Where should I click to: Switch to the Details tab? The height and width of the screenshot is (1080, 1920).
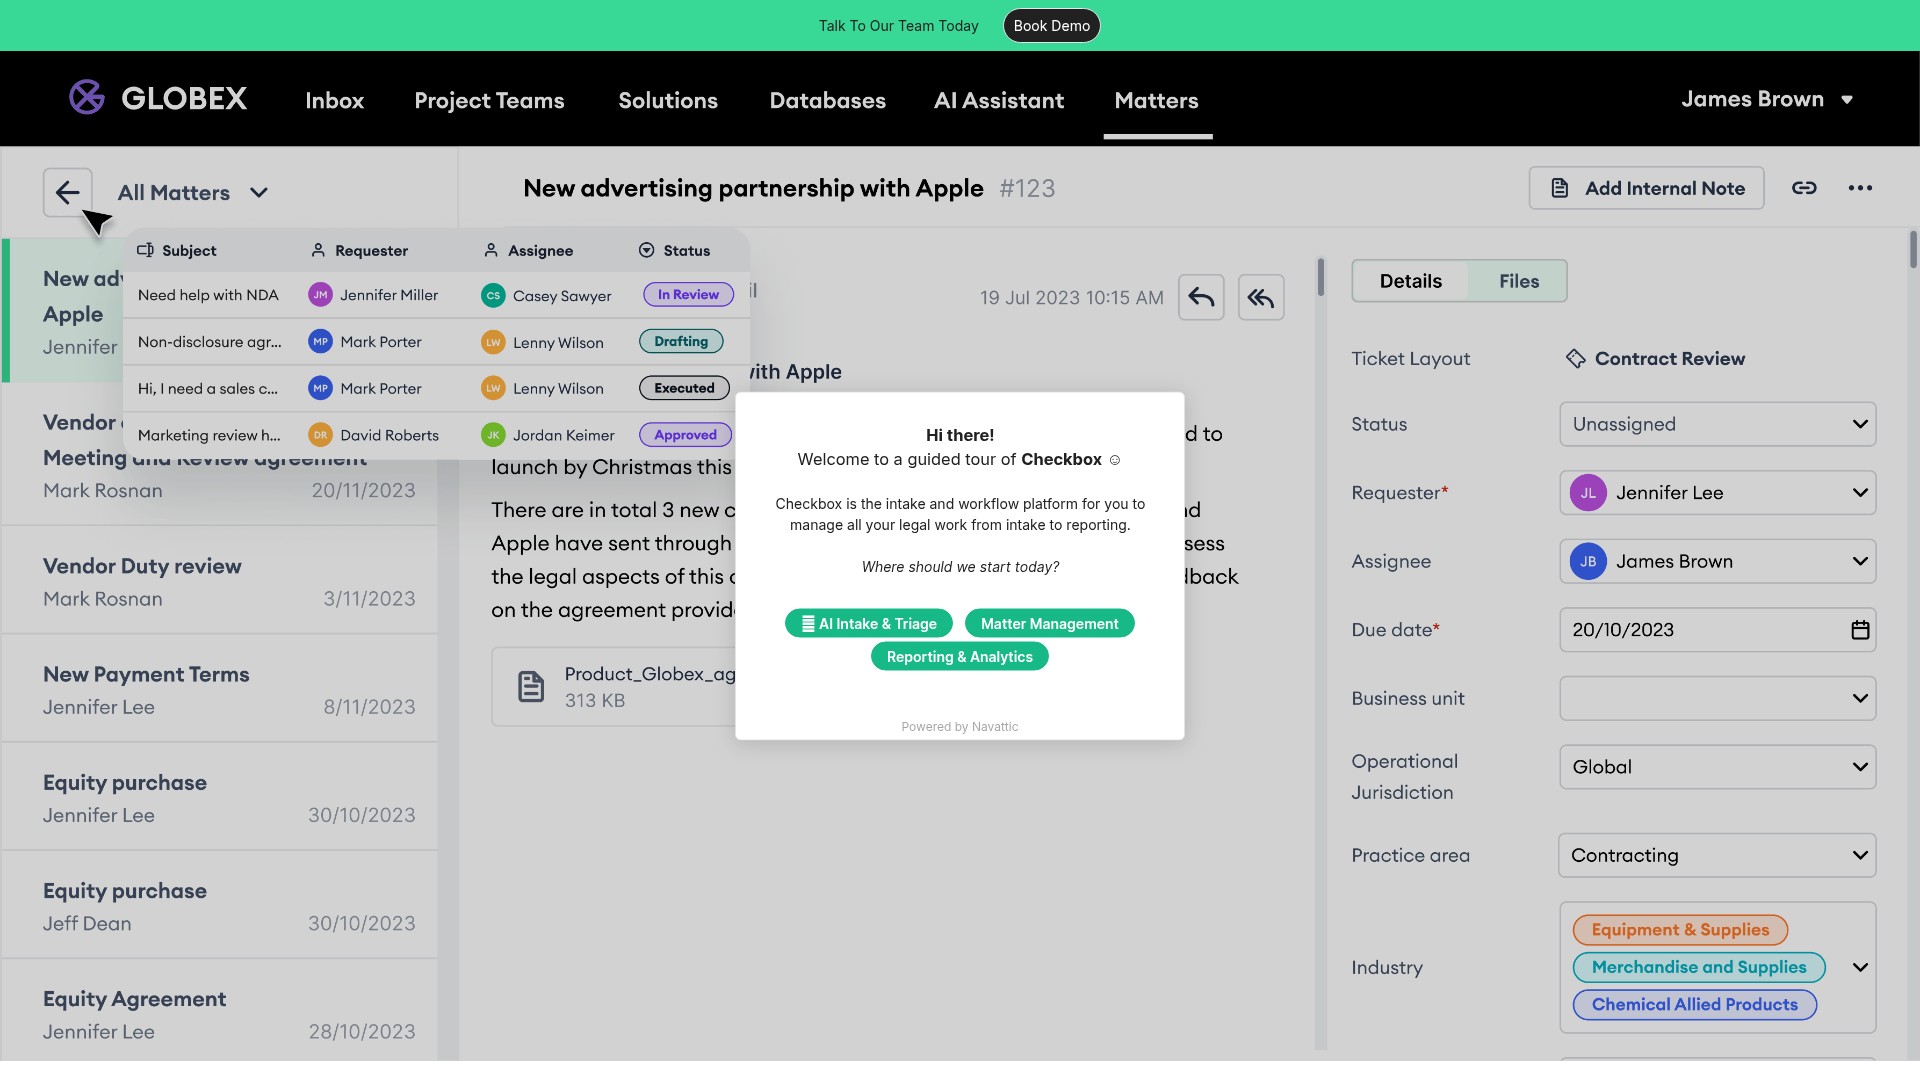click(x=1410, y=281)
